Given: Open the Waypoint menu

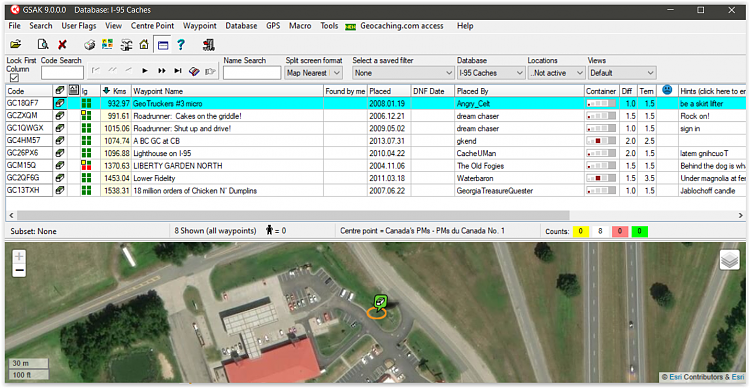Looking at the screenshot, I should click(x=200, y=26).
